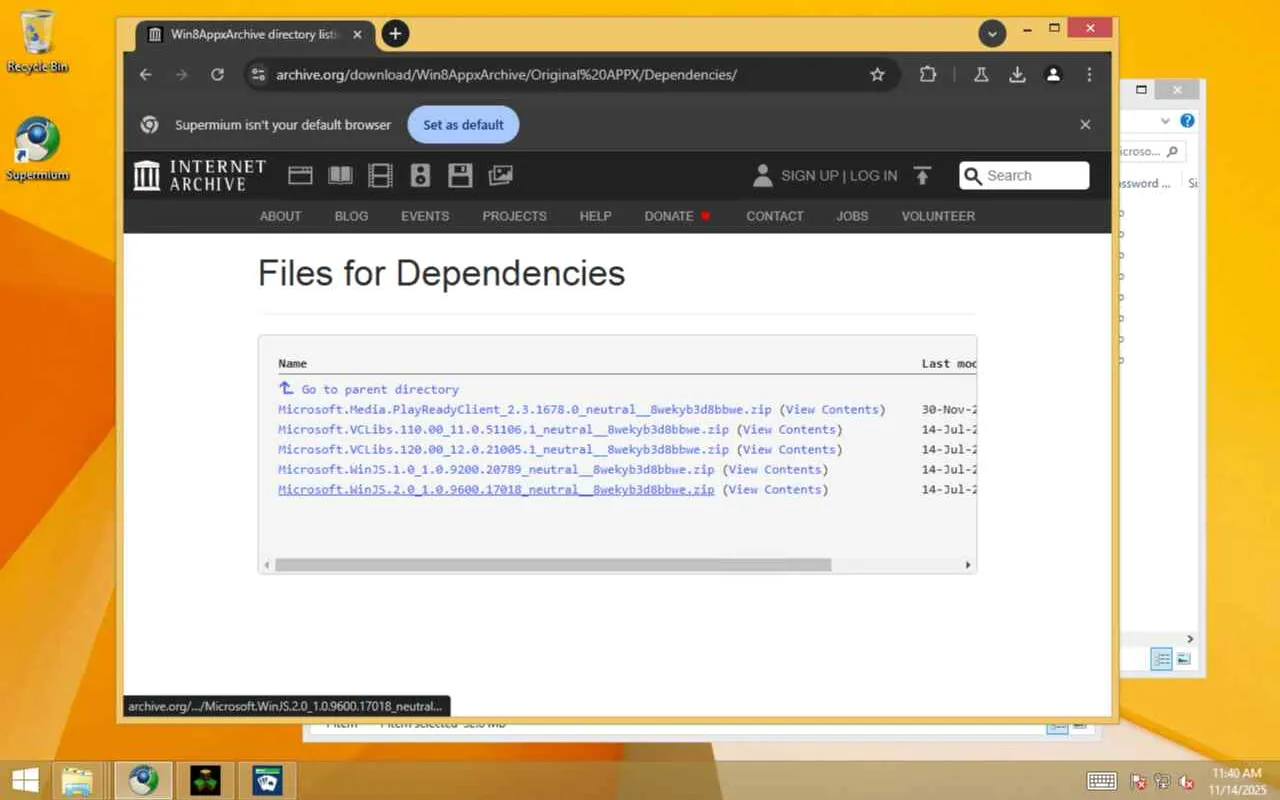Screen dimensions: 1280x800
Task: Open the Solitaire cards taskbar icon
Action: click(x=267, y=780)
